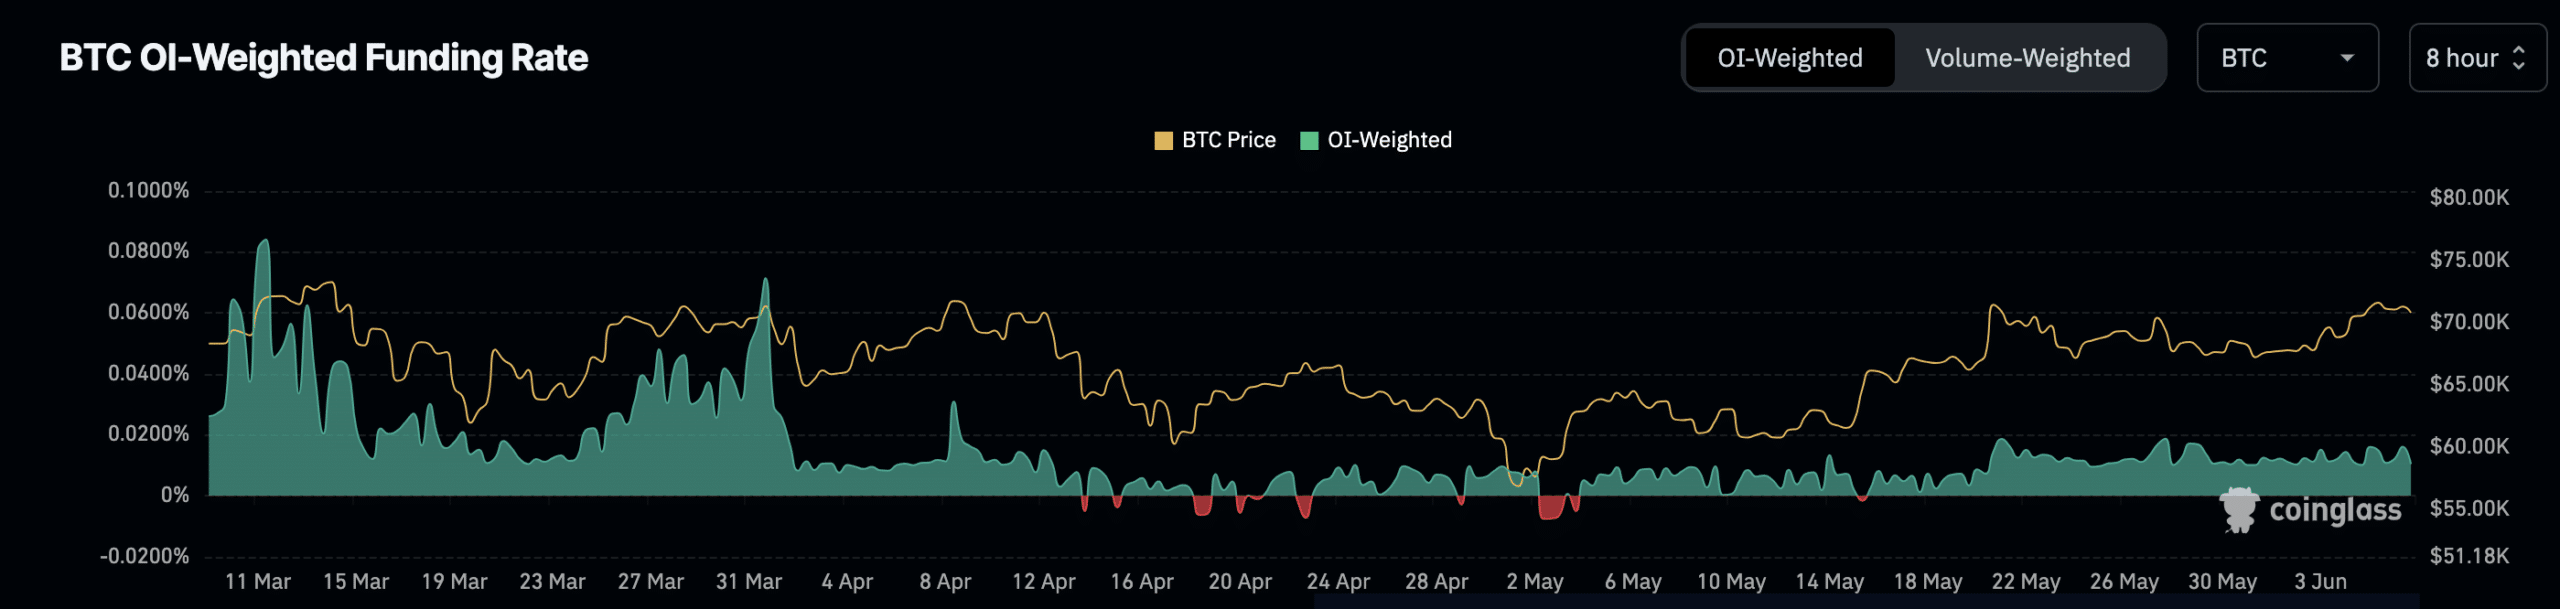
Task: Open the BTC coin dropdown
Action: [x=2287, y=58]
